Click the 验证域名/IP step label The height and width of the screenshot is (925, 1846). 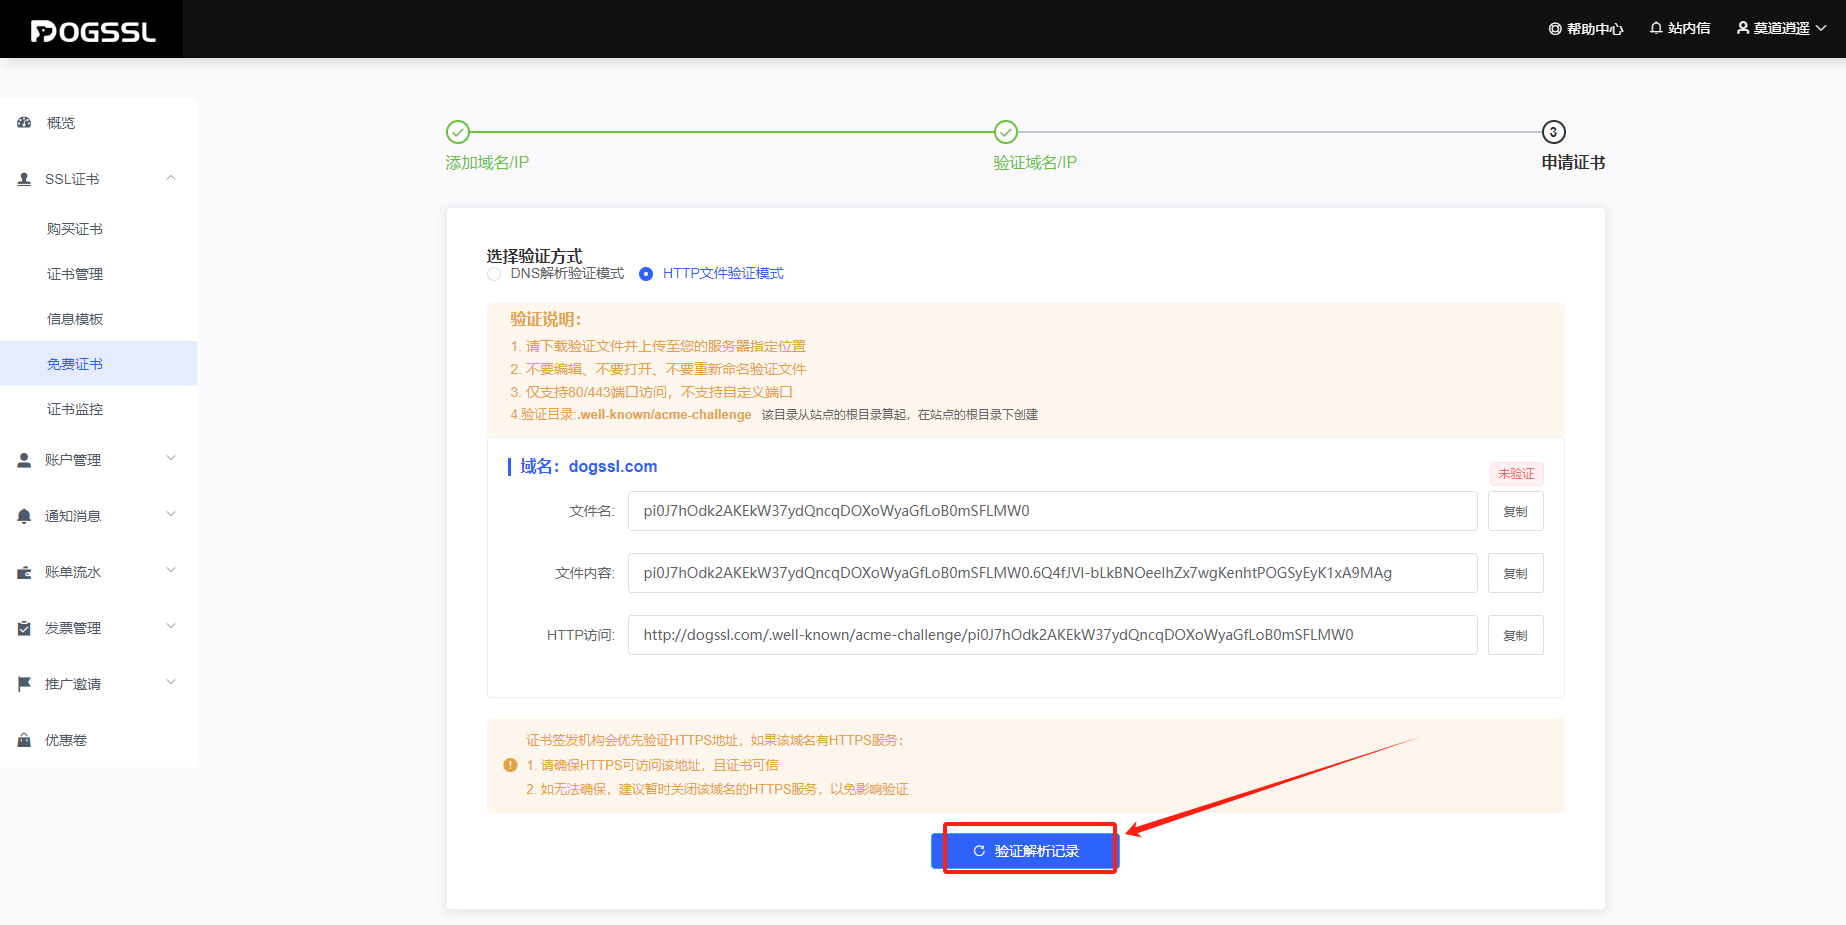pyautogui.click(x=1035, y=163)
